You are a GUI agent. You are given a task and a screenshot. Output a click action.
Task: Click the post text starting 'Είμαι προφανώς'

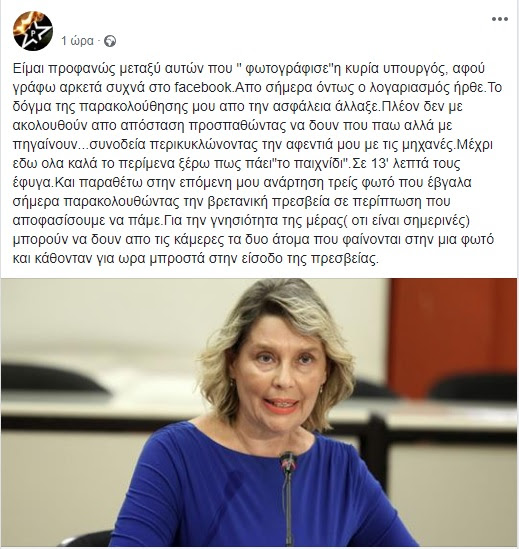click(257, 163)
